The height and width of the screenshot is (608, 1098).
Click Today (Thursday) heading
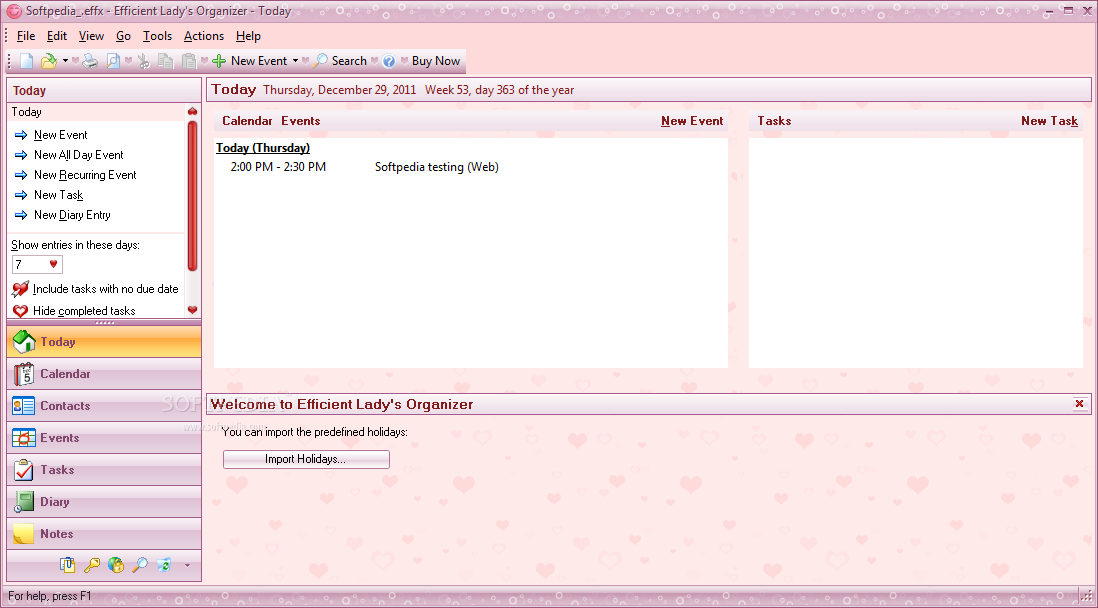[263, 148]
